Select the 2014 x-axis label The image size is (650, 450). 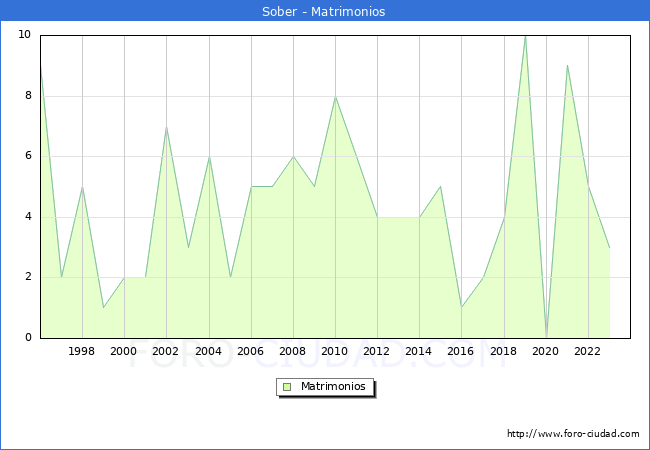coord(419,351)
